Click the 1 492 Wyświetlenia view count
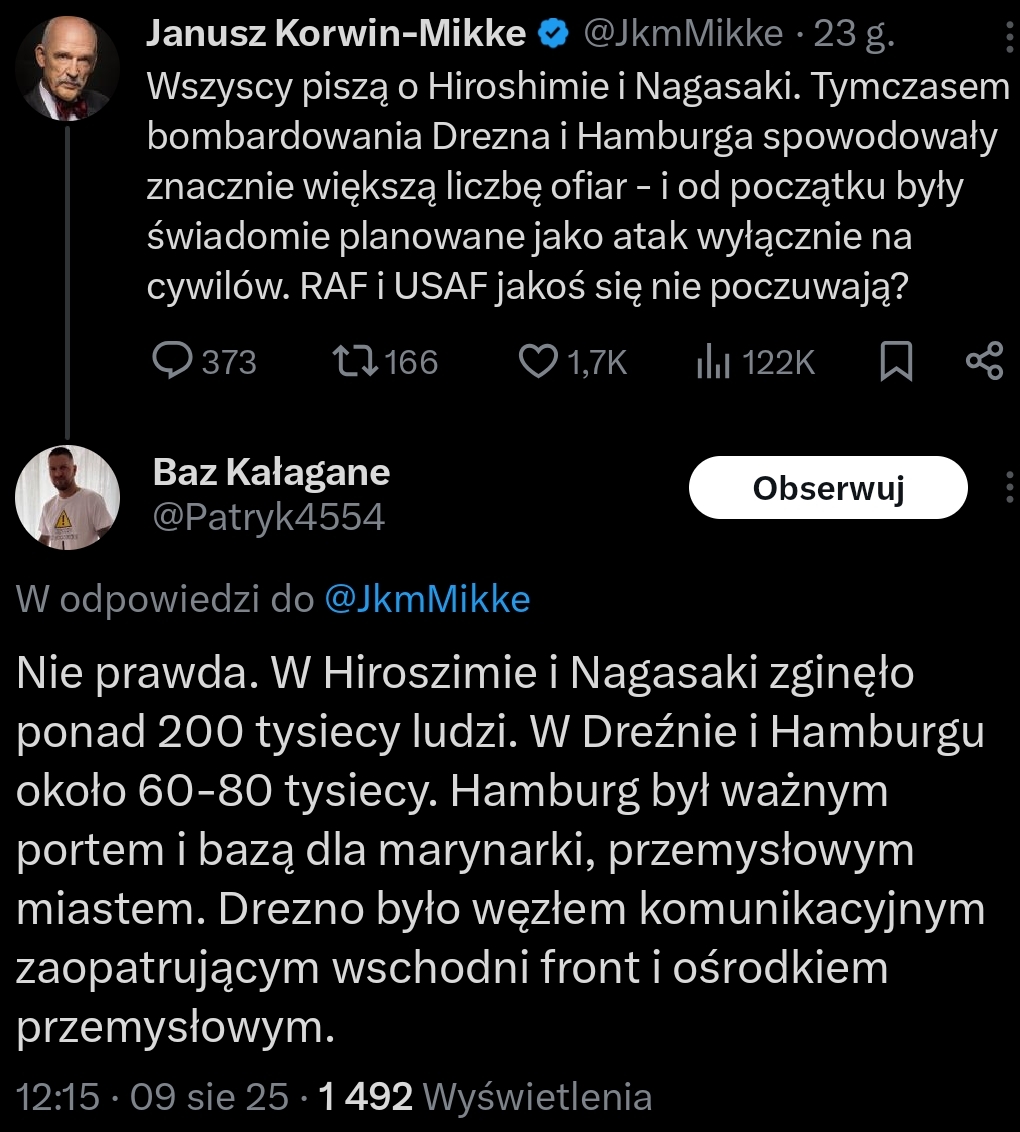This screenshot has height=1132, width=1020. 484,1097
